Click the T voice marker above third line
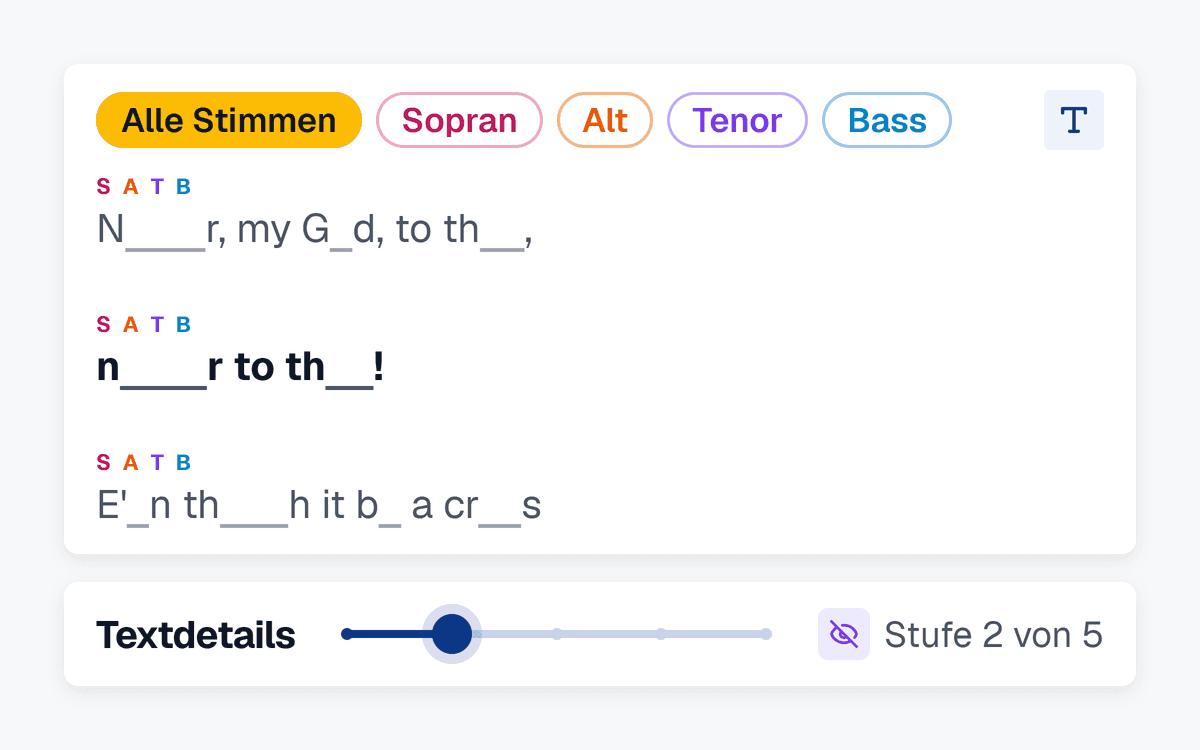 pyautogui.click(x=157, y=462)
